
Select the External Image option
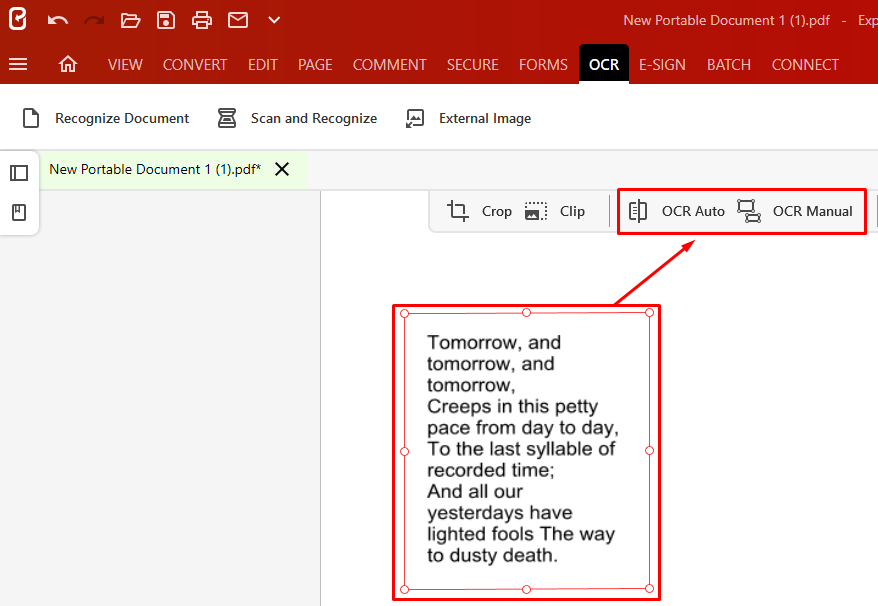click(x=468, y=118)
